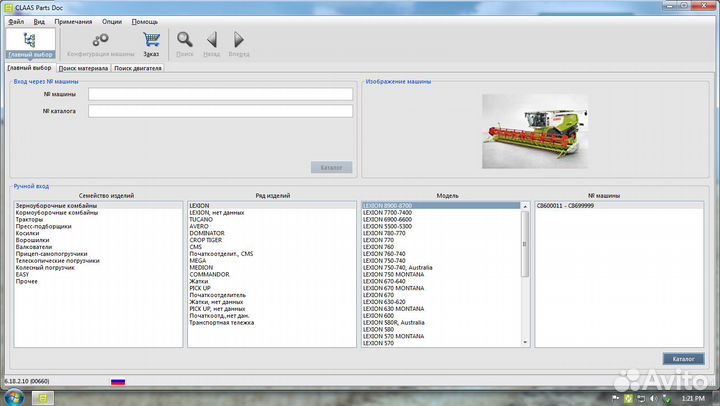
Task: Open the Опции menu
Action: pos(112,21)
